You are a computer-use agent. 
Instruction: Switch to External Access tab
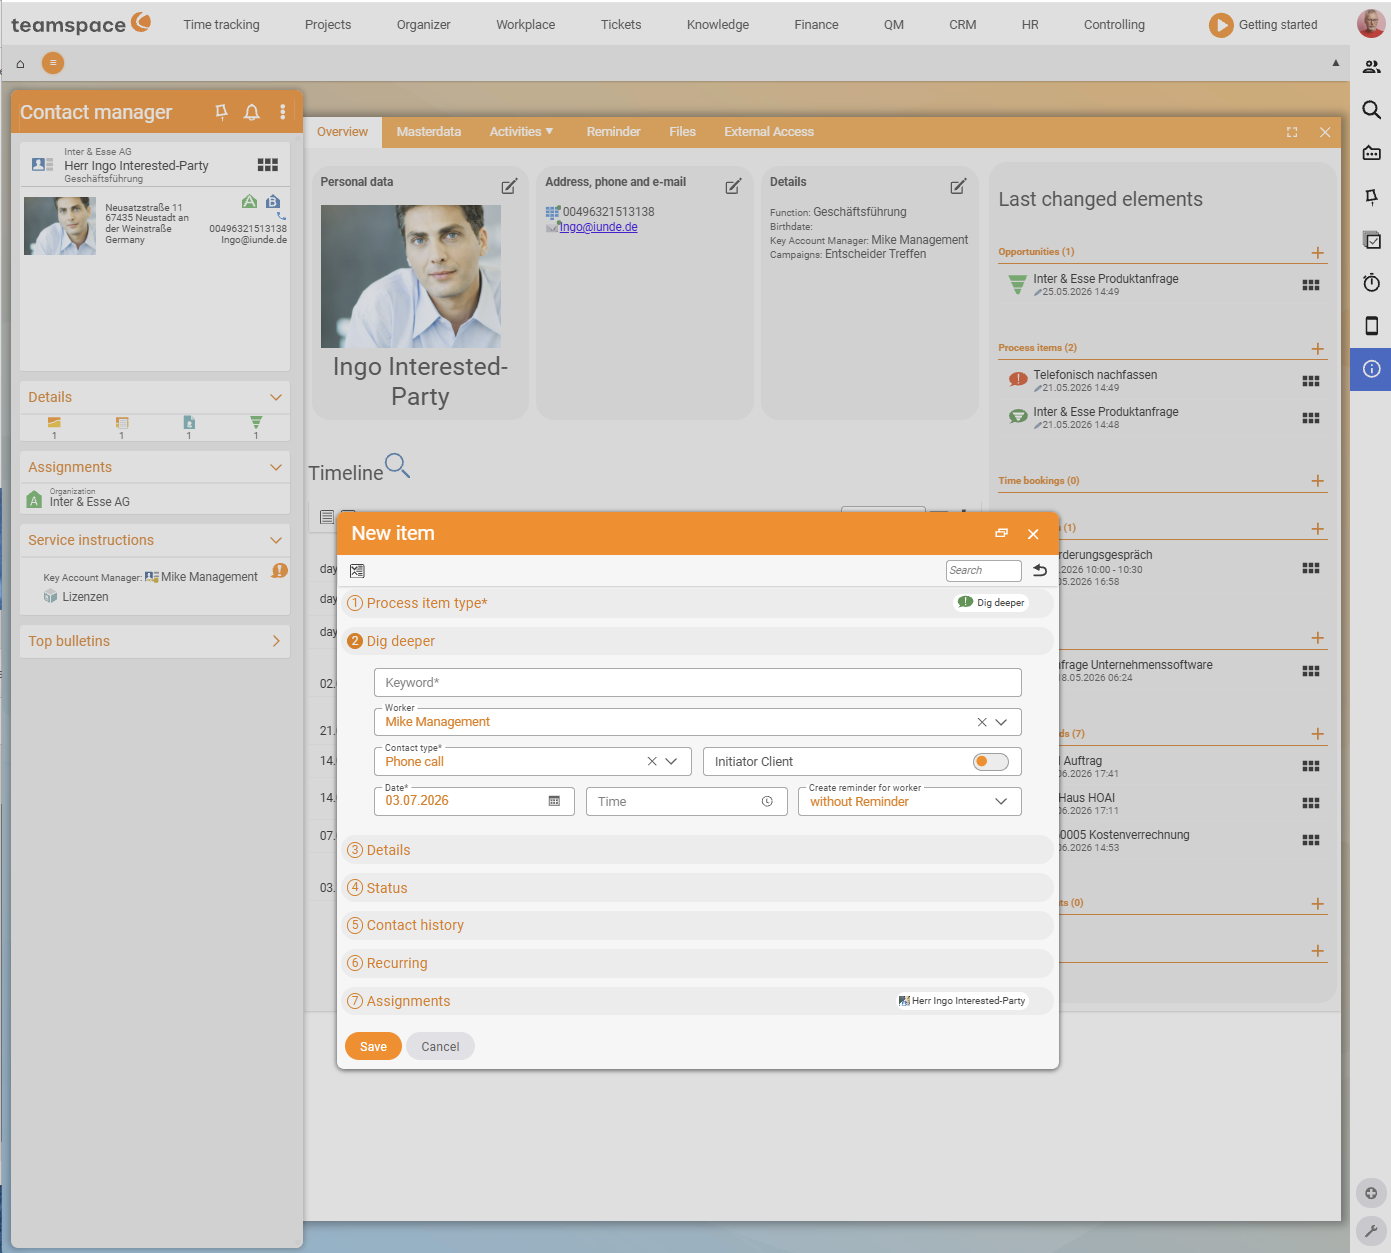[x=769, y=132]
